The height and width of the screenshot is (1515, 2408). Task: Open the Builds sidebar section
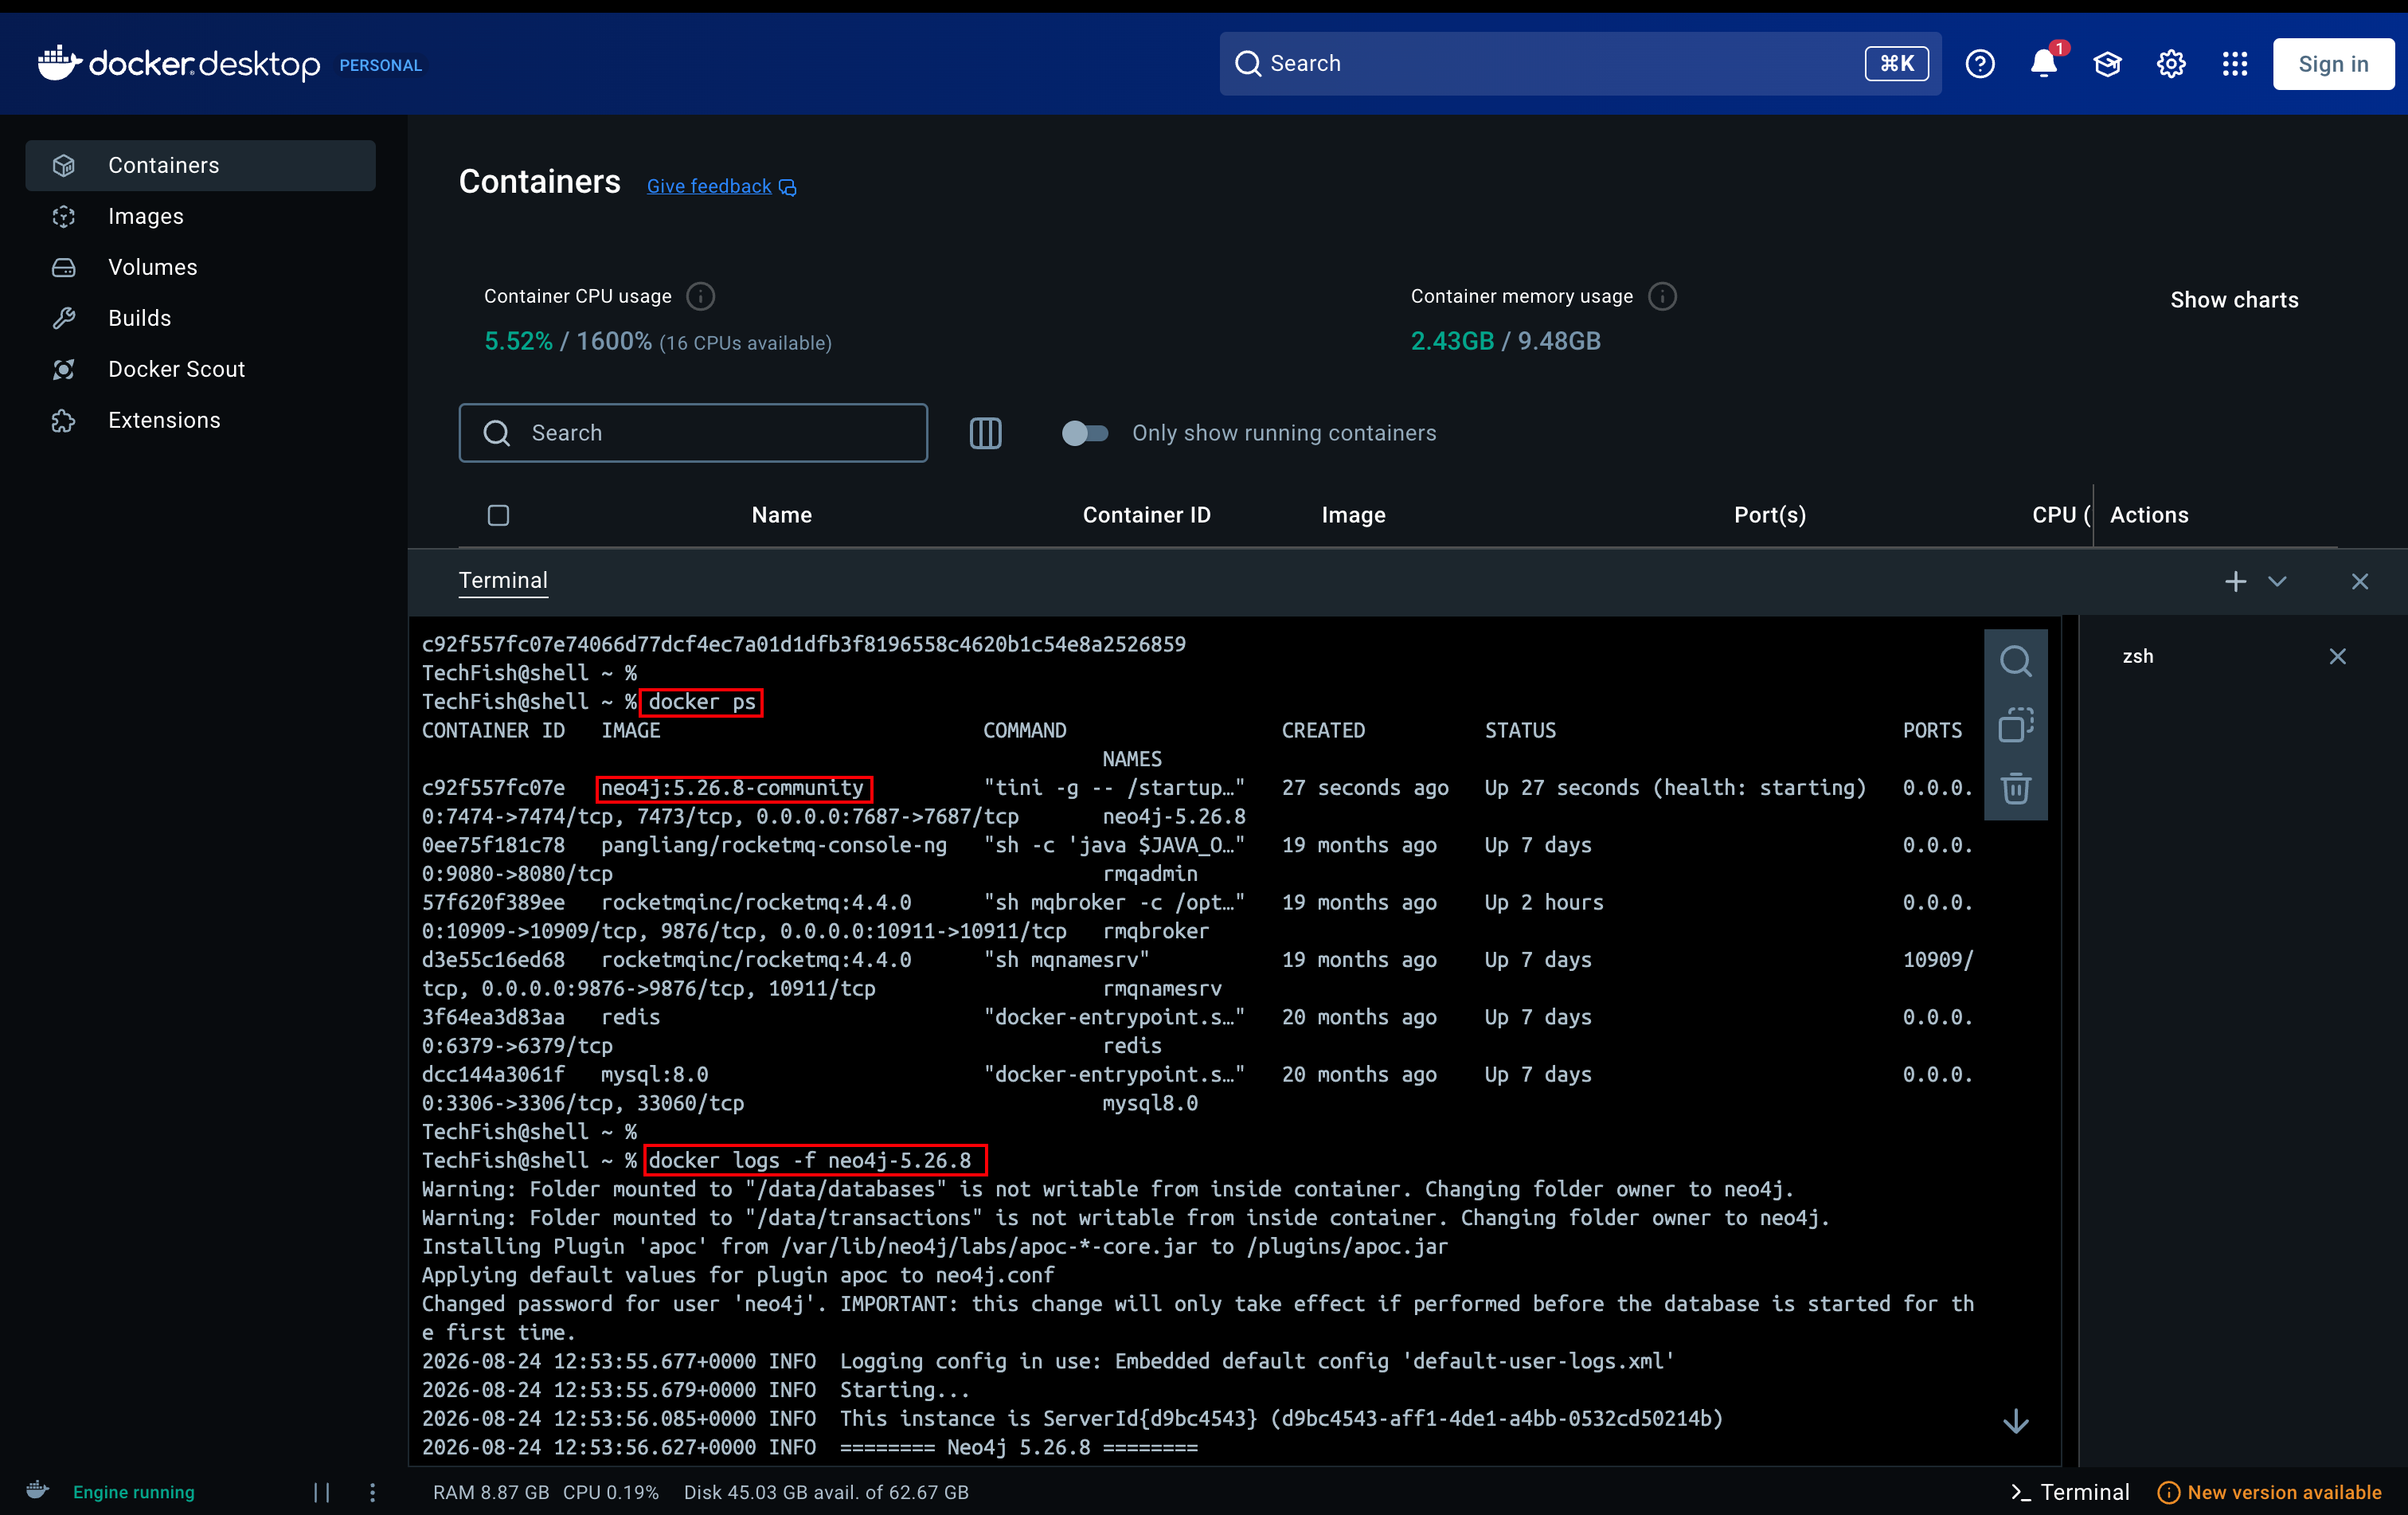[x=200, y=318]
